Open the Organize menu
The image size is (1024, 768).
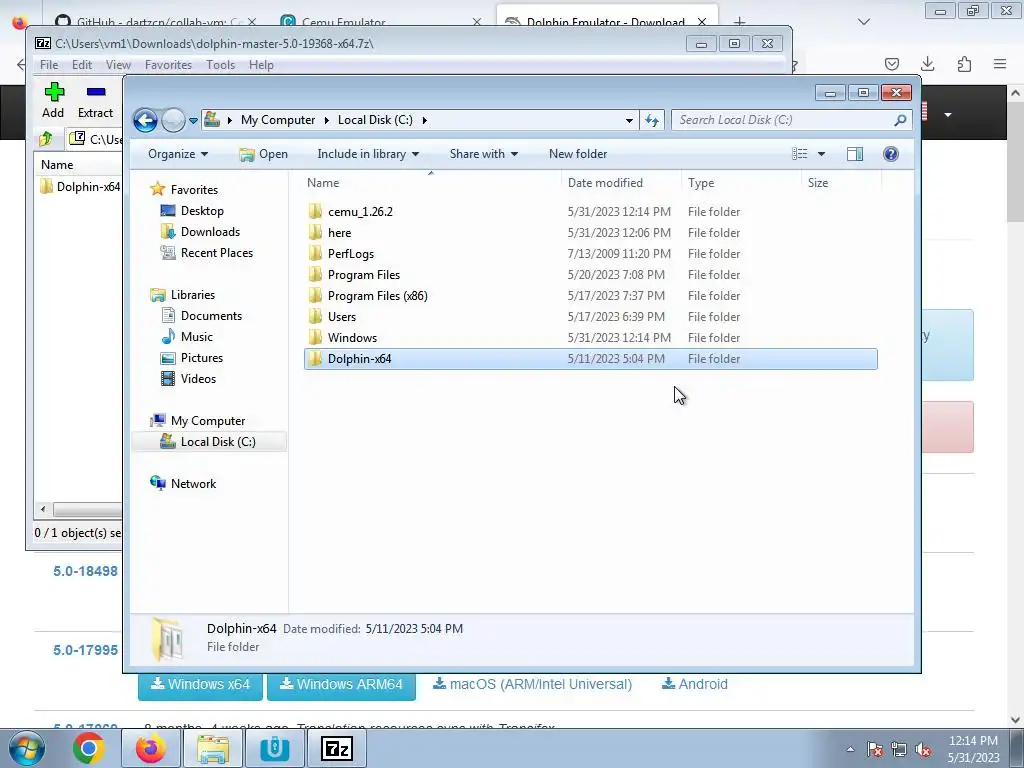click(178, 154)
